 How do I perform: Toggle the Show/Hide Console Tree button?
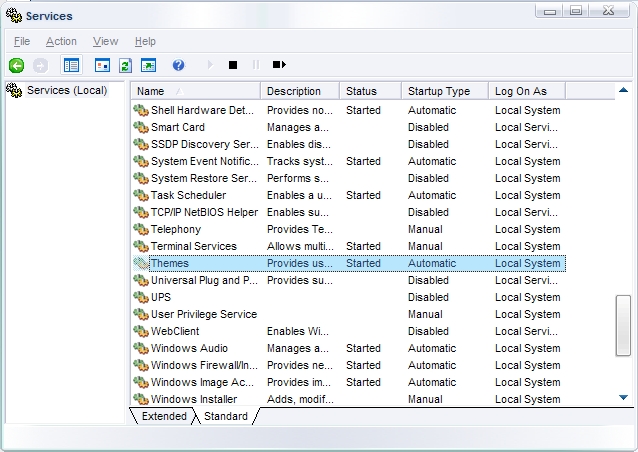pyautogui.click(x=71, y=65)
